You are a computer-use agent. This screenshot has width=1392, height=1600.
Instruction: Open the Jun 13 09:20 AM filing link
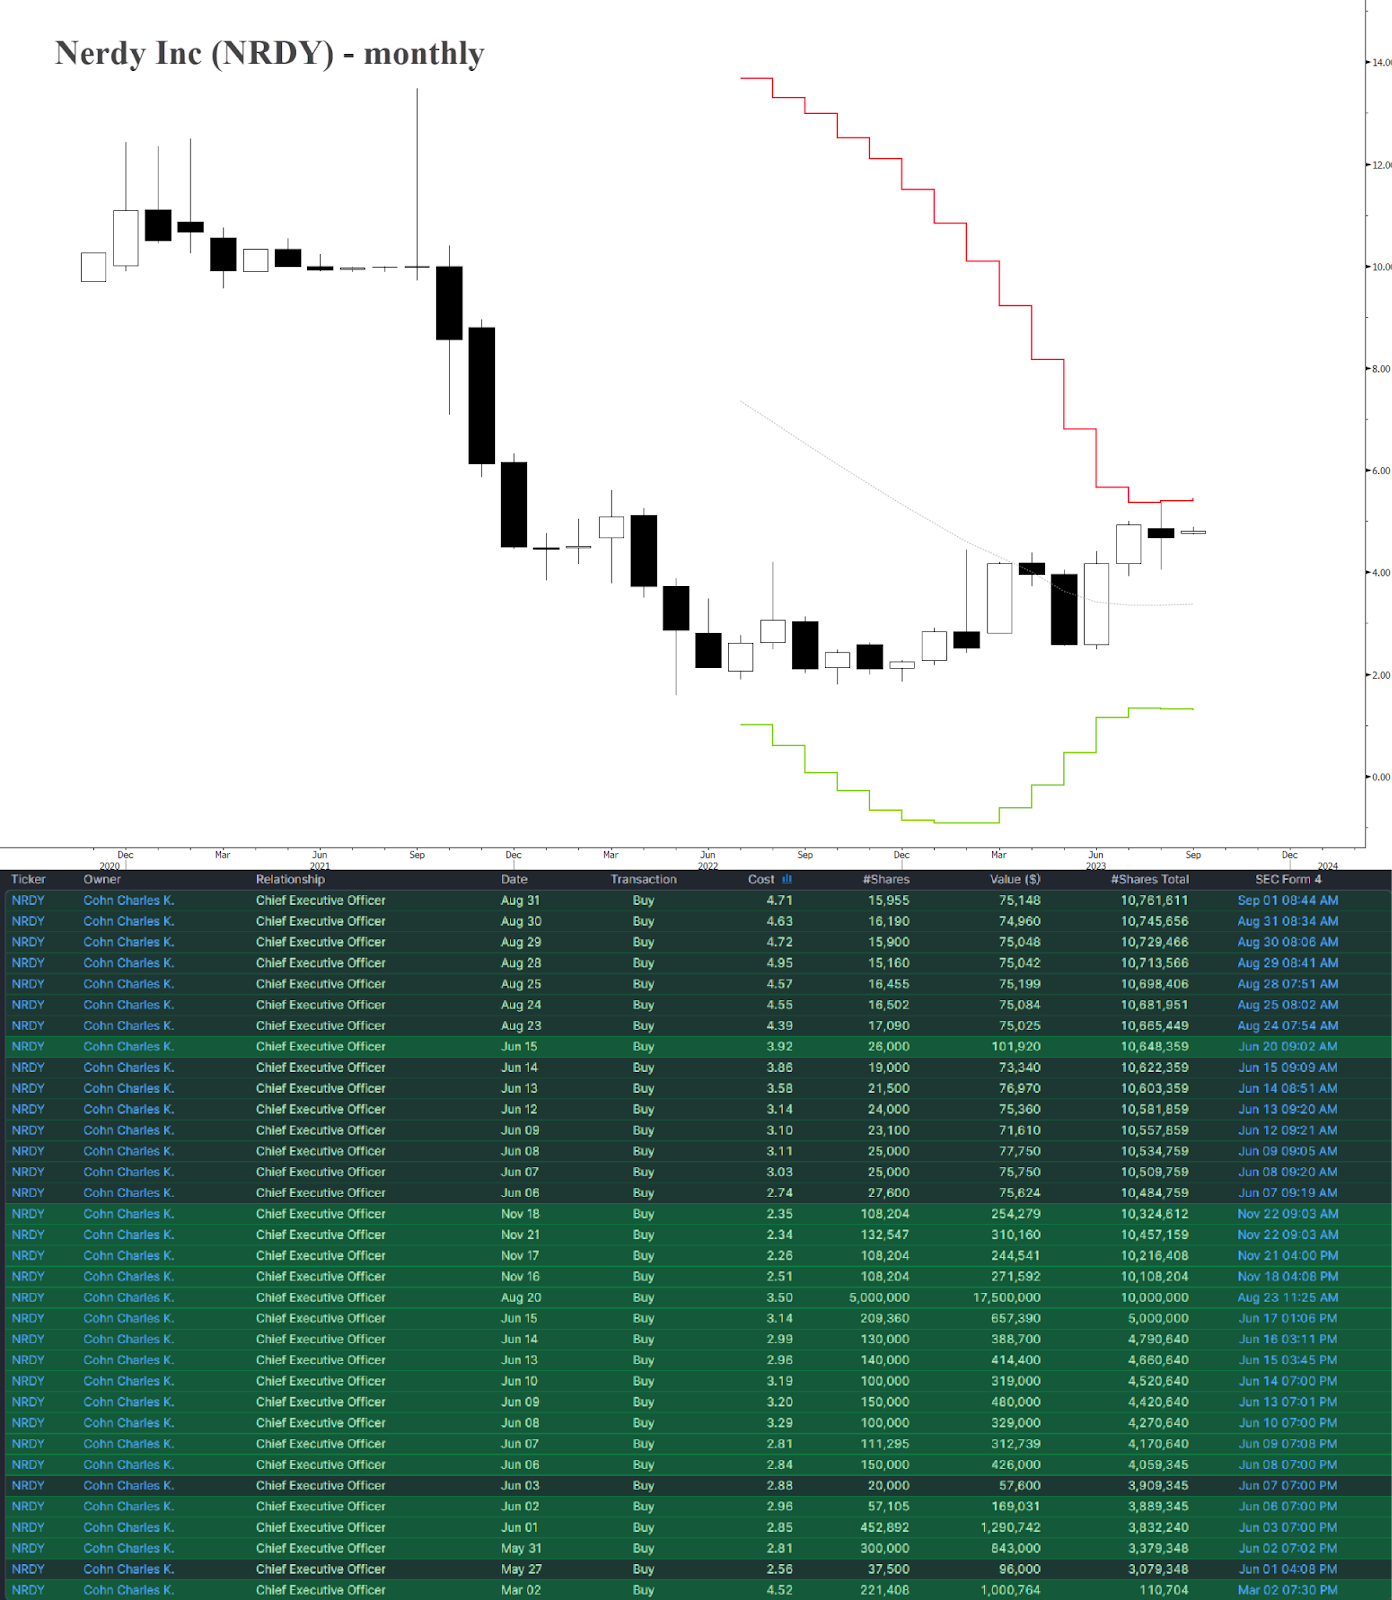click(1288, 1110)
